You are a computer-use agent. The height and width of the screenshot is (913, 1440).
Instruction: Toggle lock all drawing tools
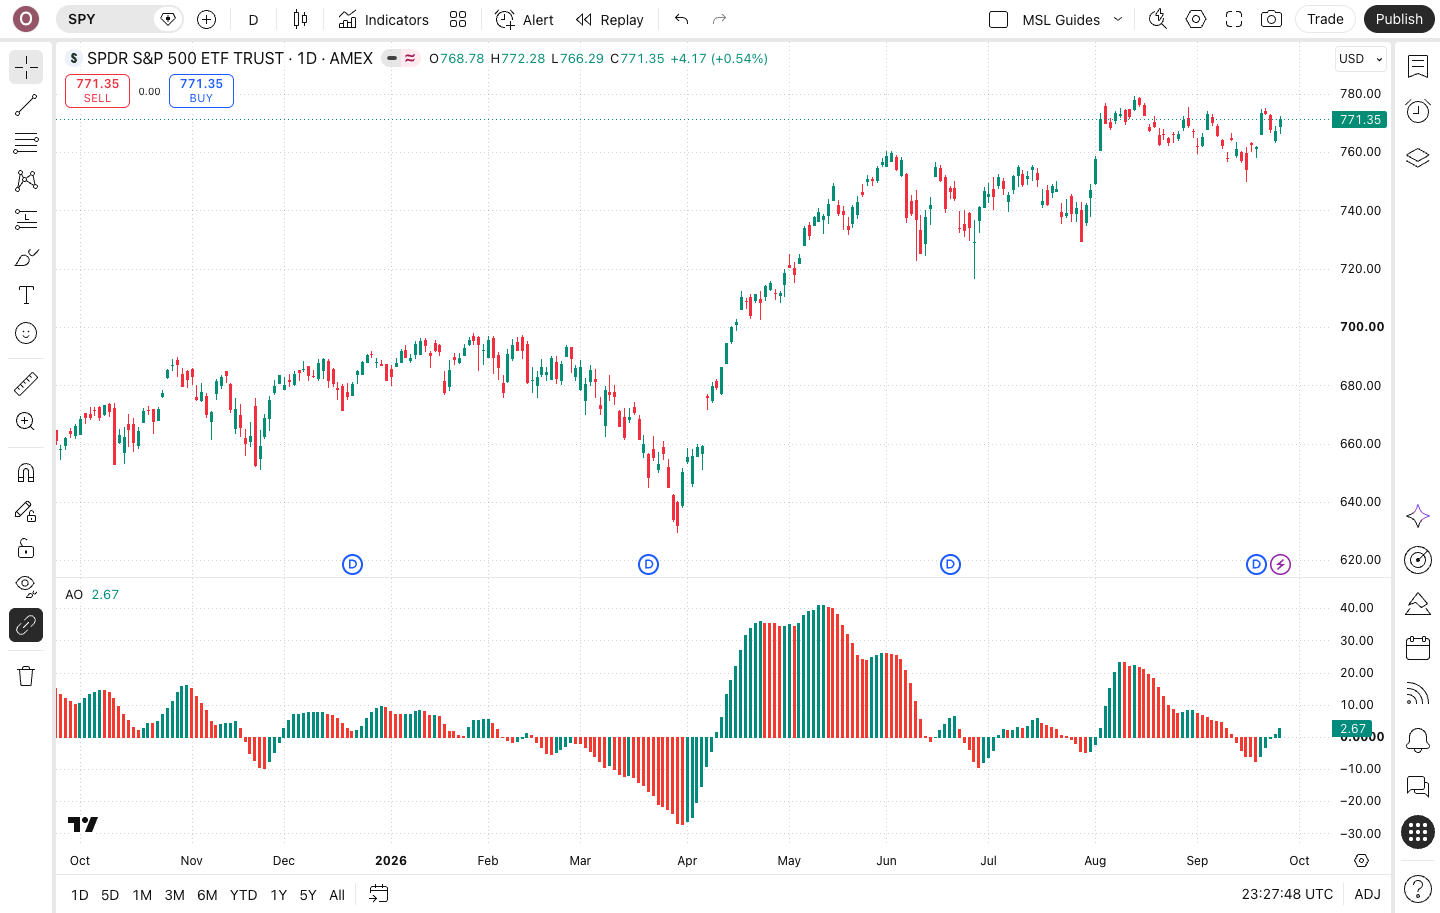(26, 549)
